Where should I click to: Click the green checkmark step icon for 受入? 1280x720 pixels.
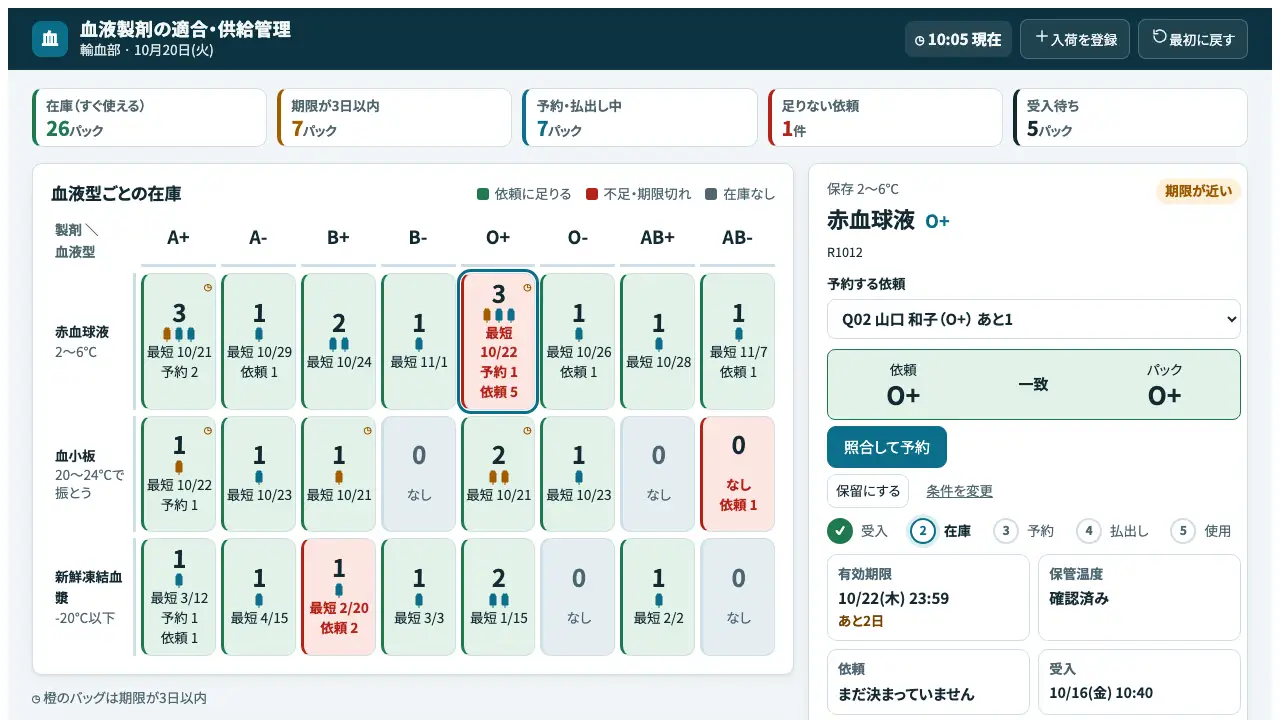840,531
